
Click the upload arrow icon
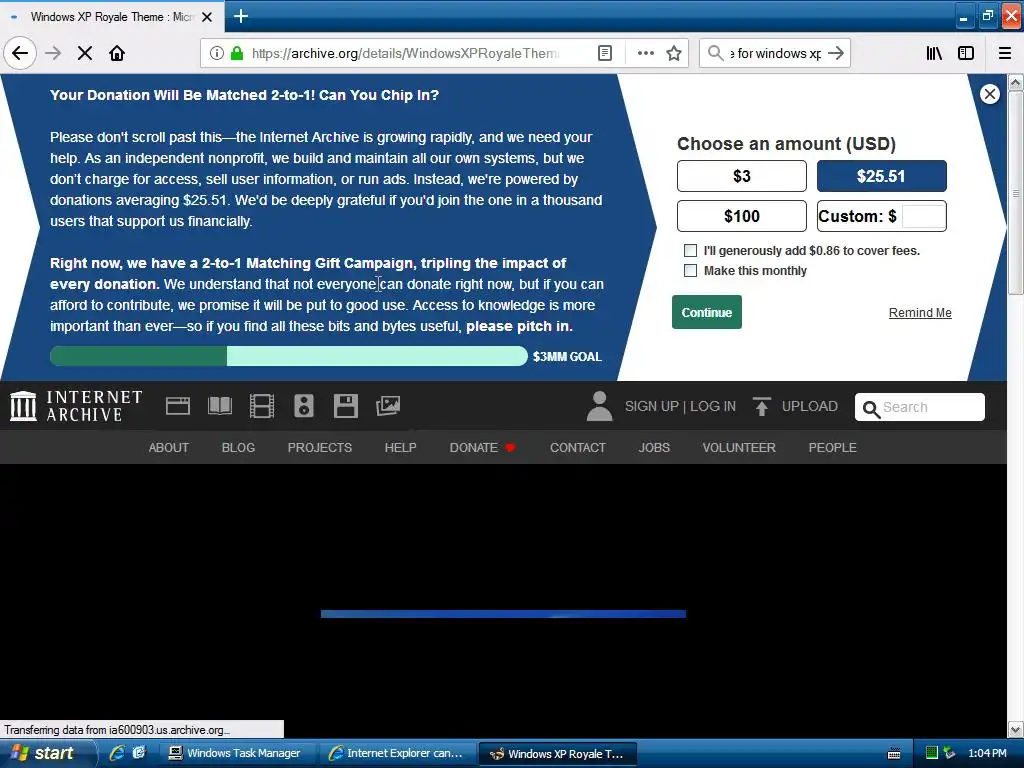pyautogui.click(x=761, y=406)
